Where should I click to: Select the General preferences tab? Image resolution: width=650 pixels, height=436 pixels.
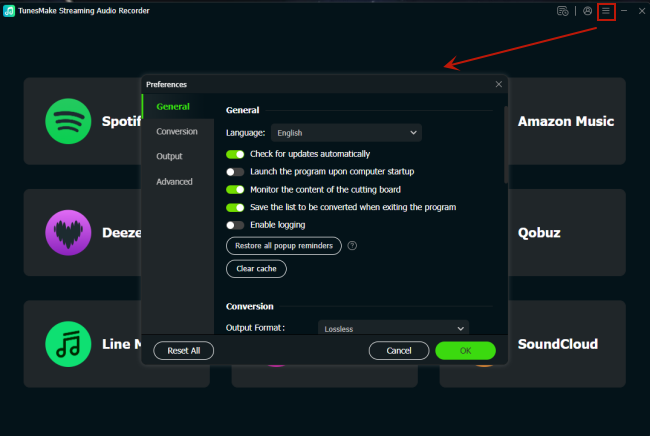click(x=178, y=107)
